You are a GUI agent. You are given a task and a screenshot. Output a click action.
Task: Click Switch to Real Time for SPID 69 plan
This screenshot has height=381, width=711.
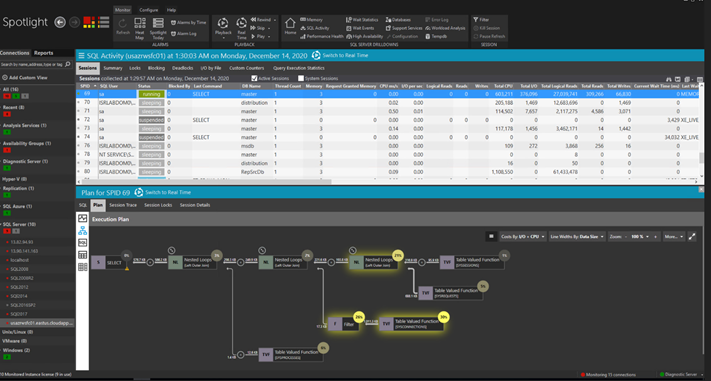[163, 192]
